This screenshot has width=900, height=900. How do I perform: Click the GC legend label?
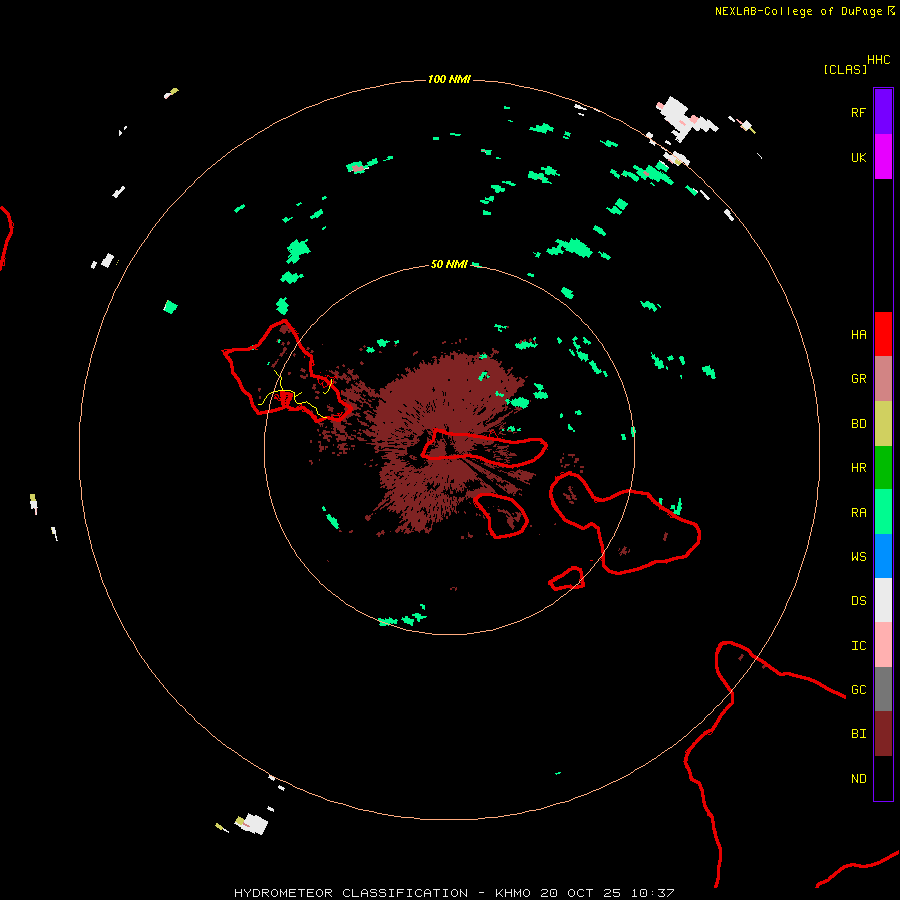pos(858,689)
